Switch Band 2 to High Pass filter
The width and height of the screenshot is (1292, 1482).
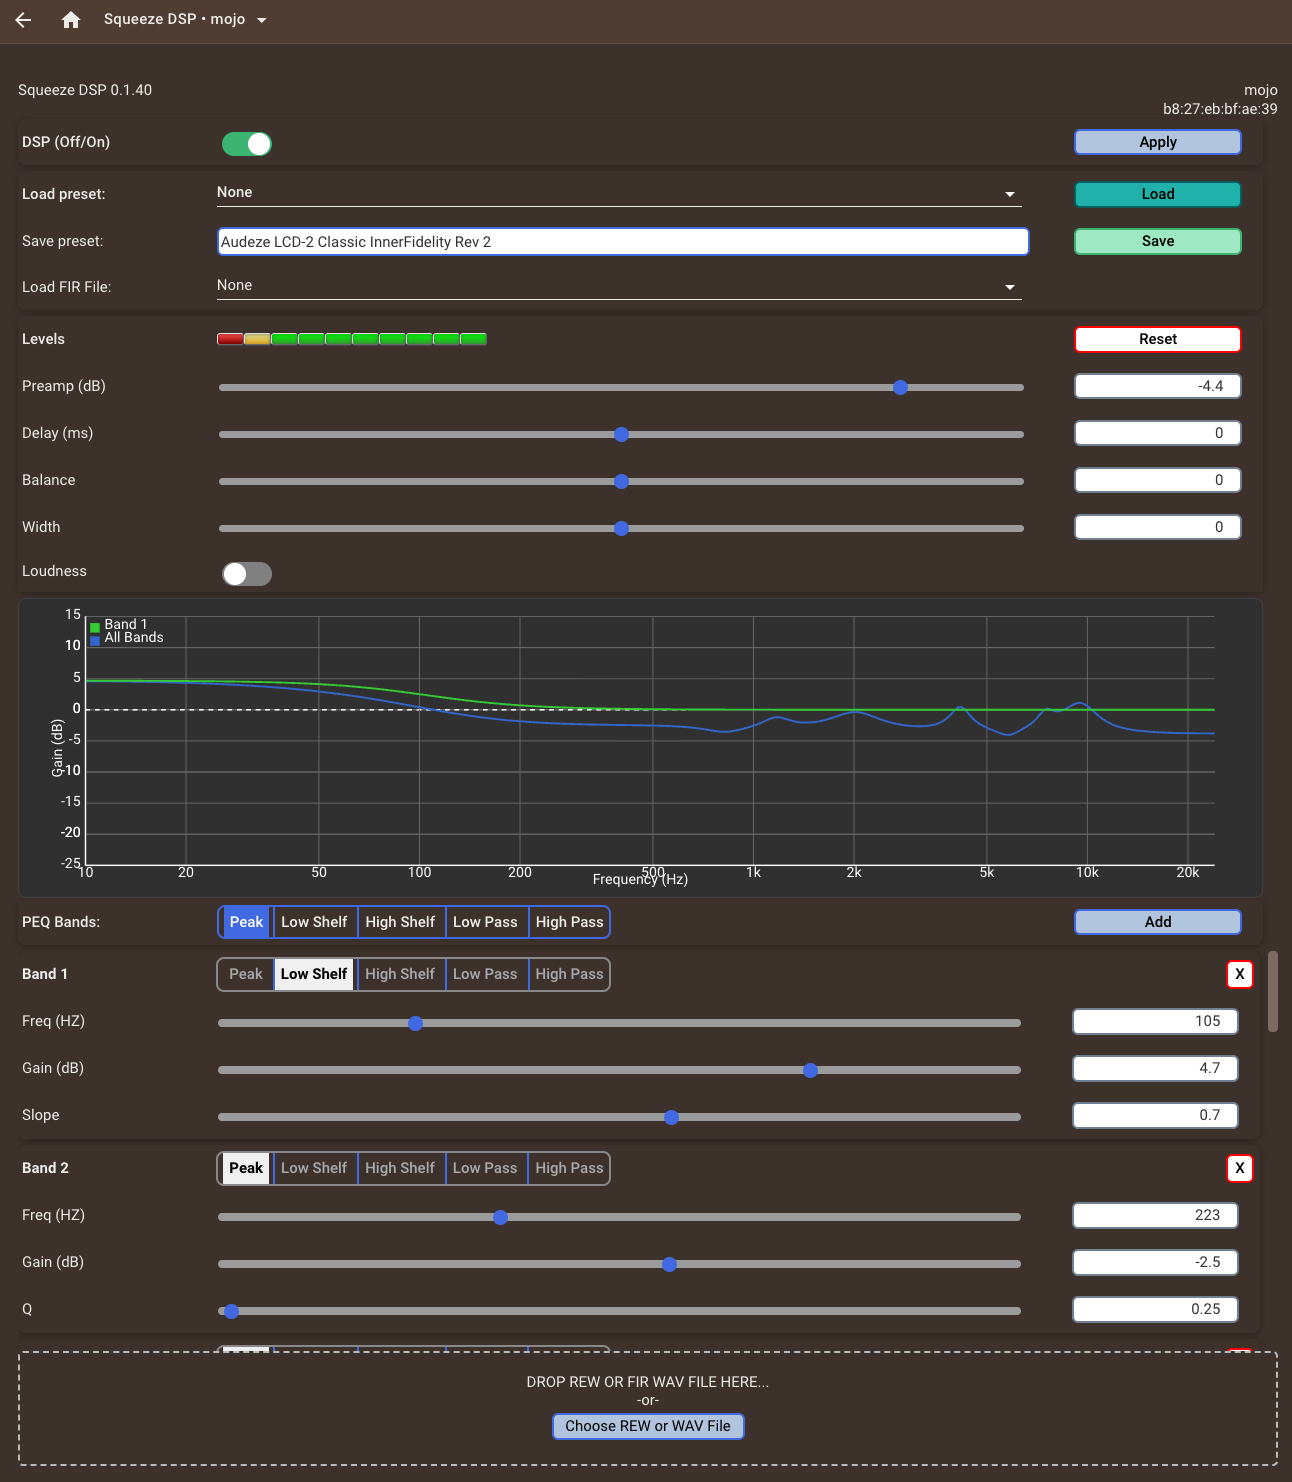569,1168
